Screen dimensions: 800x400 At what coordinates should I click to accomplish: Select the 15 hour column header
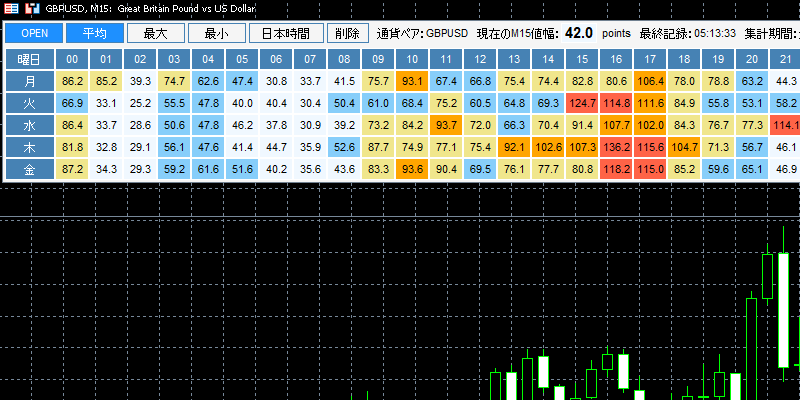pyautogui.click(x=582, y=60)
